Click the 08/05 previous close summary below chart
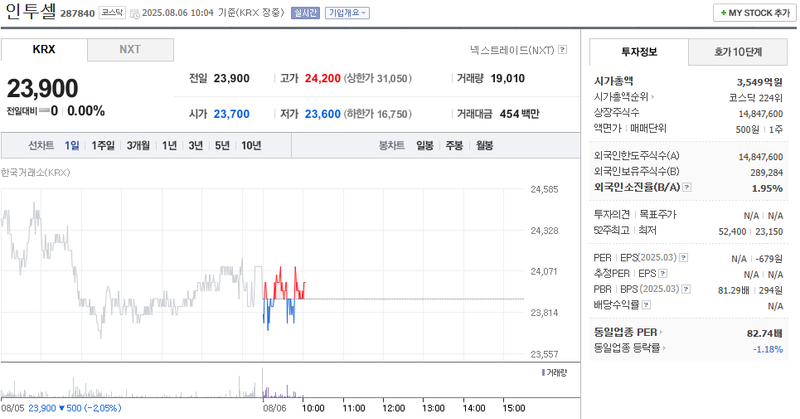This screenshot has width=800, height=419. click(61, 408)
